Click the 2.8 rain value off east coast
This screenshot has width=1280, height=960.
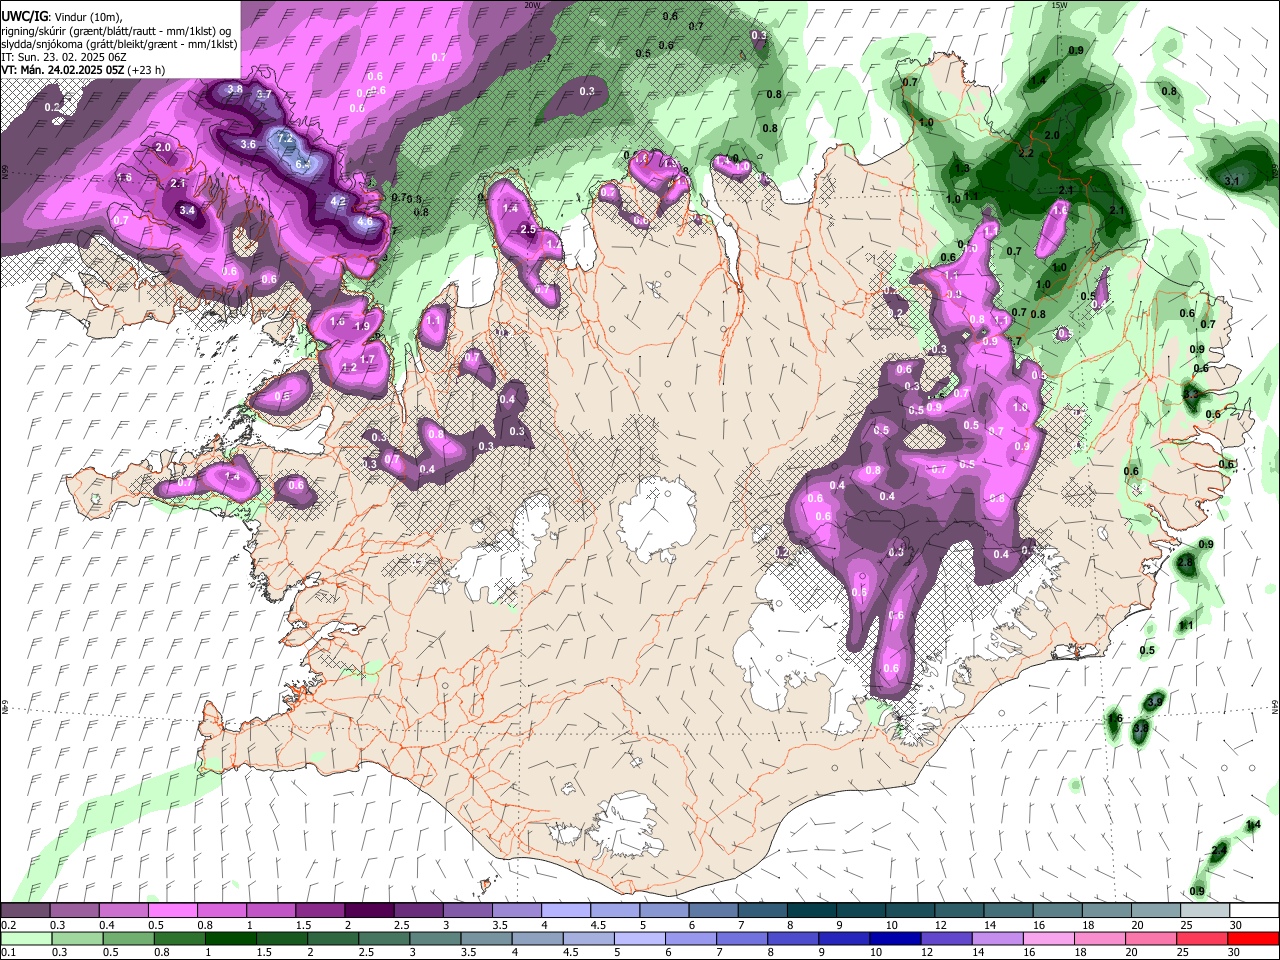pos(1186,563)
